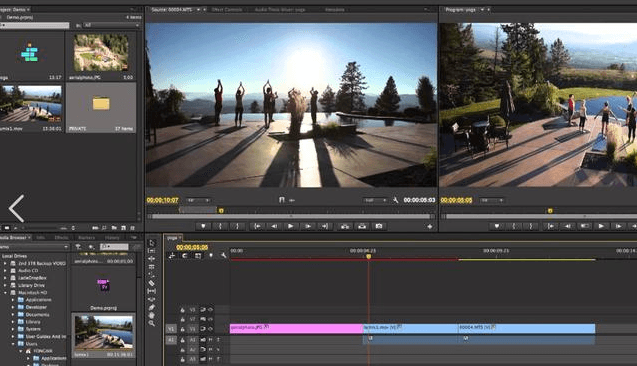Viewport: 637px width, 366px height.
Task: Collapse Macintosh HD node
Action: click(5, 292)
